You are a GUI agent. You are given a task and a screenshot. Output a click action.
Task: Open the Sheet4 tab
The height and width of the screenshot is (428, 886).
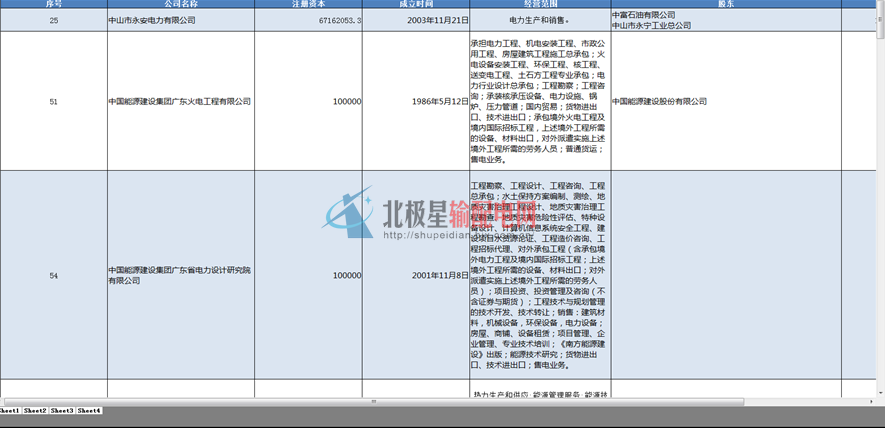(89, 410)
